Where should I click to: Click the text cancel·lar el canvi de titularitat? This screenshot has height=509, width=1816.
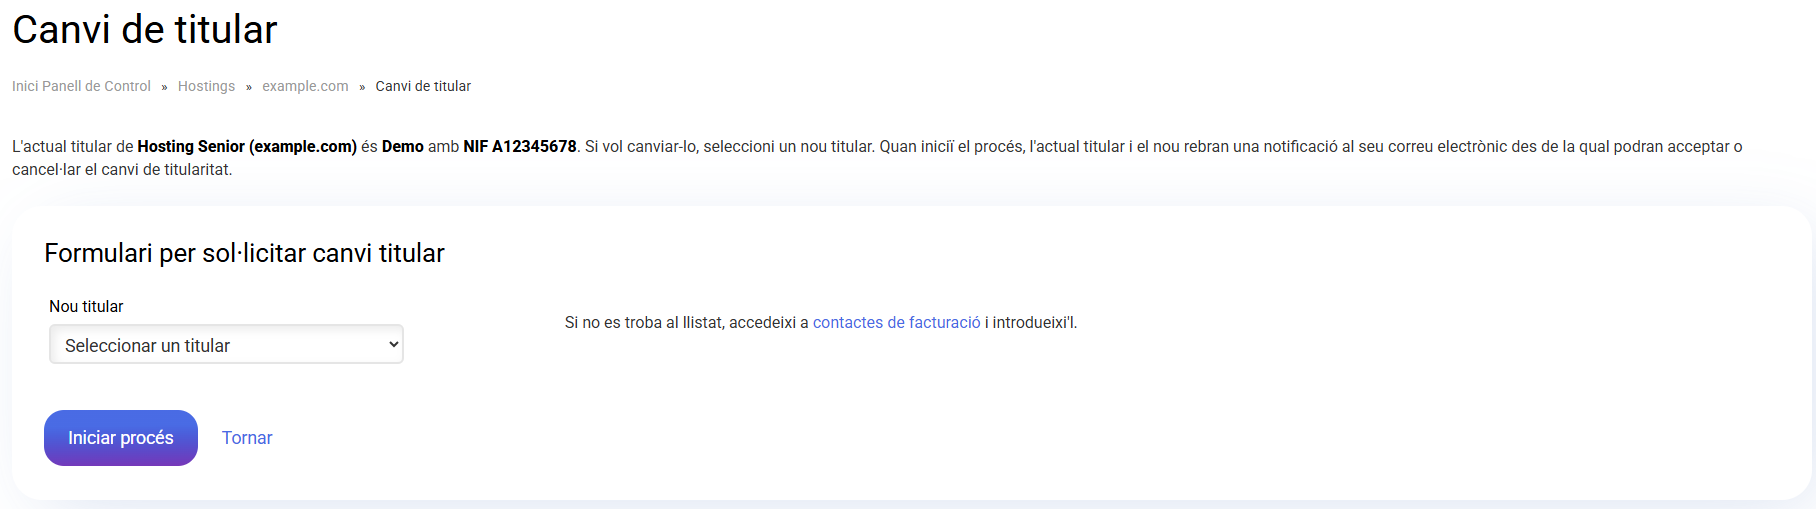coord(122,170)
